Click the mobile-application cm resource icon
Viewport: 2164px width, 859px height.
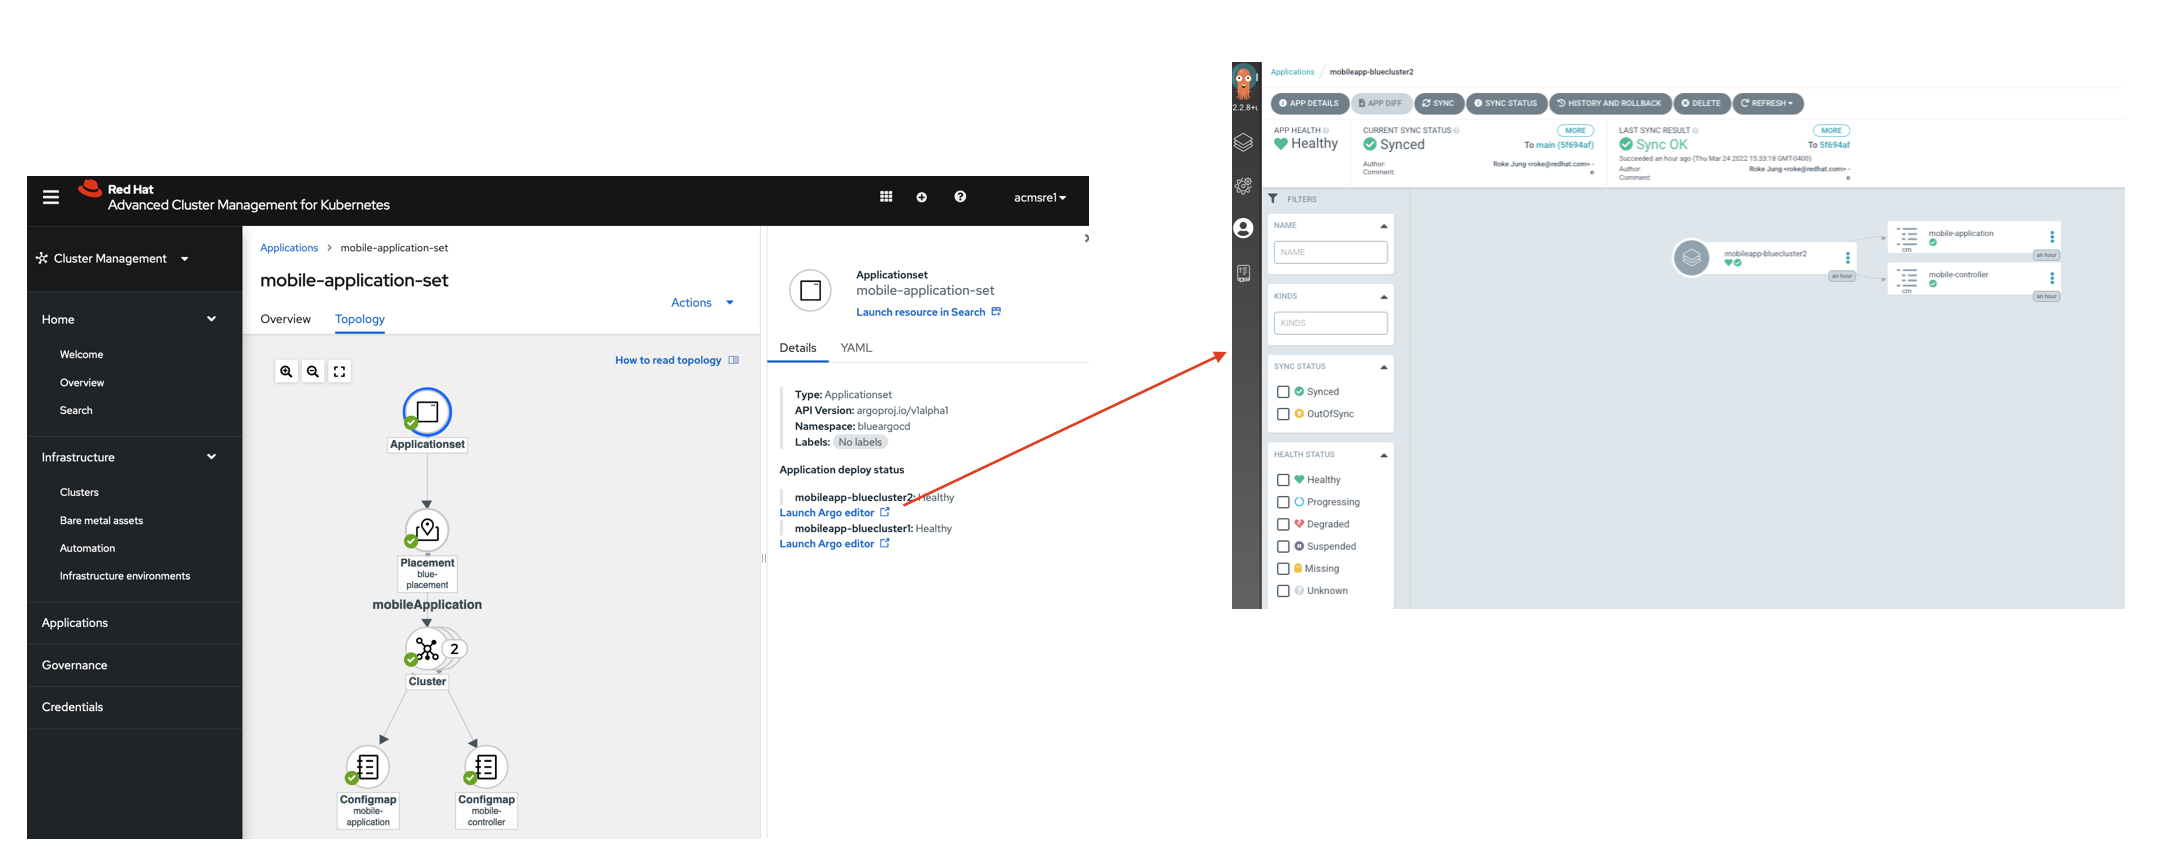click(x=1907, y=238)
